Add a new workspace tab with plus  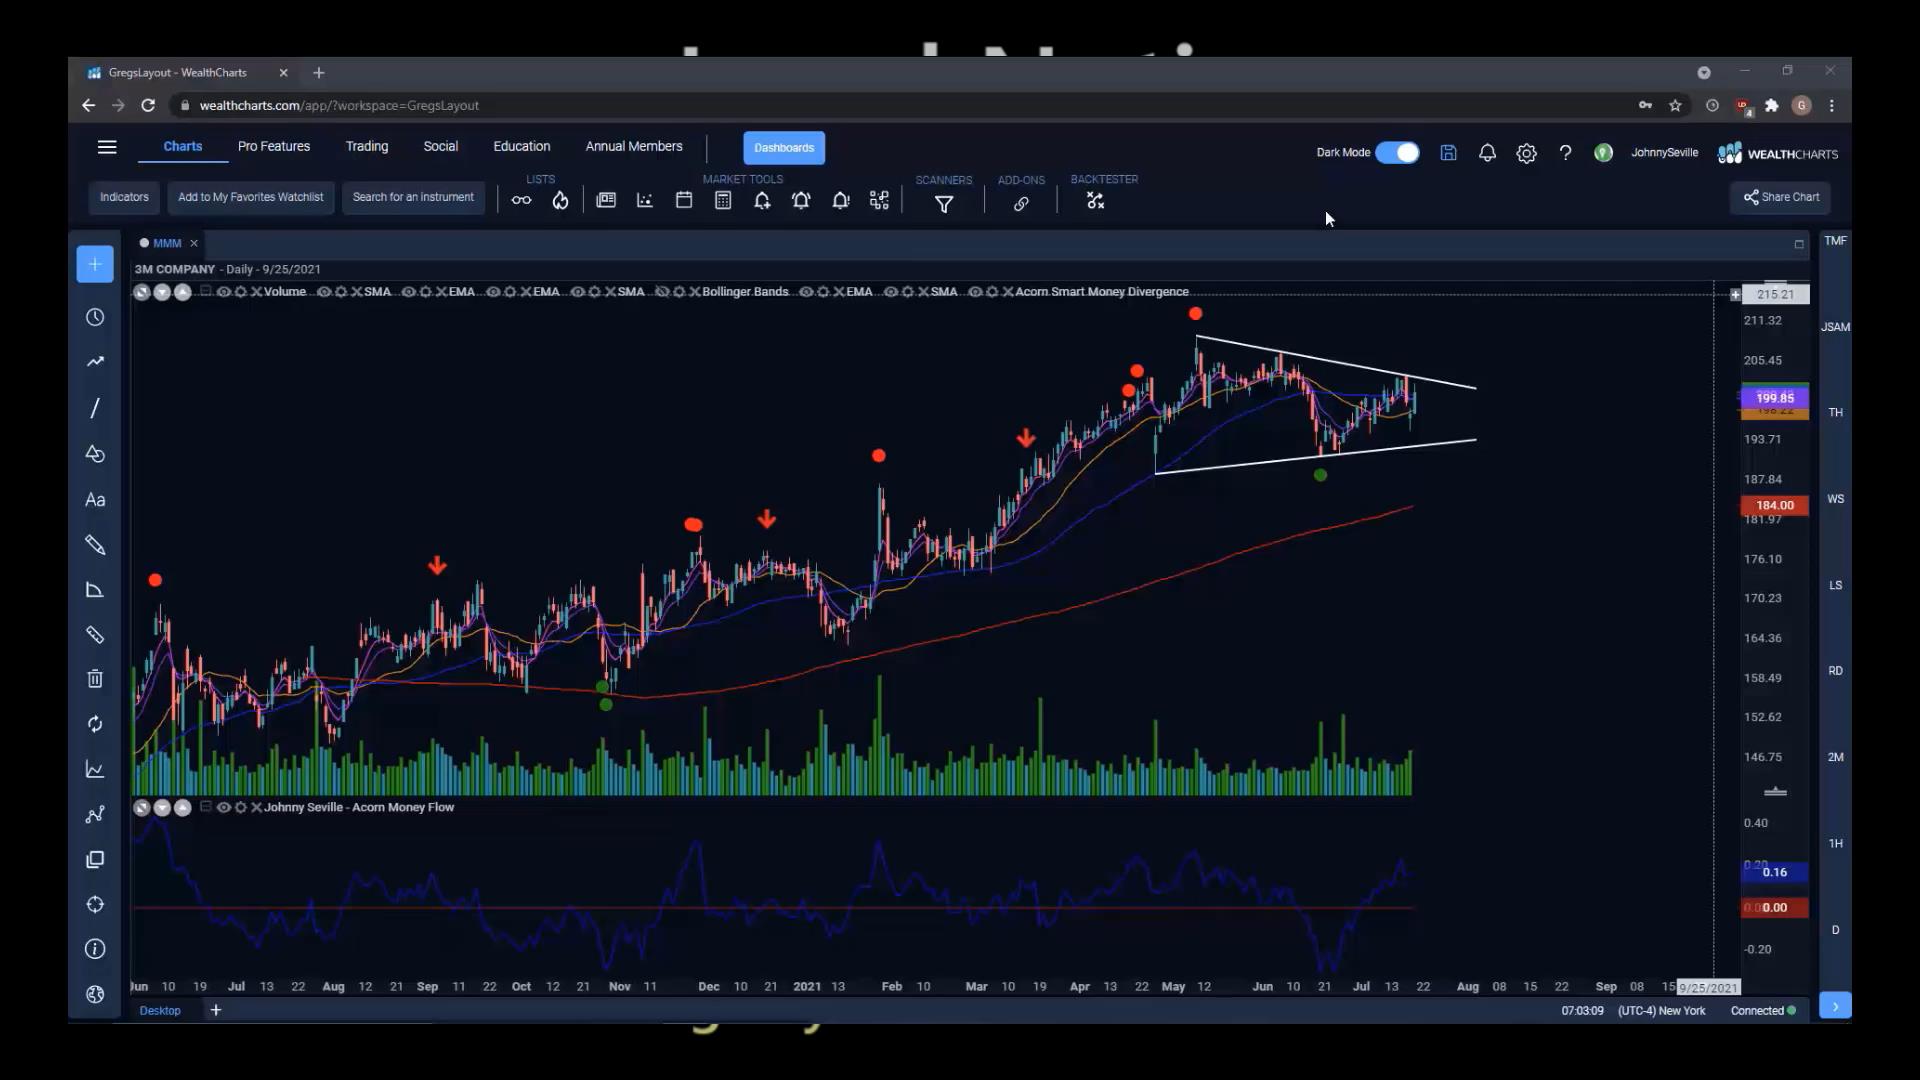pyautogui.click(x=215, y=1010)
